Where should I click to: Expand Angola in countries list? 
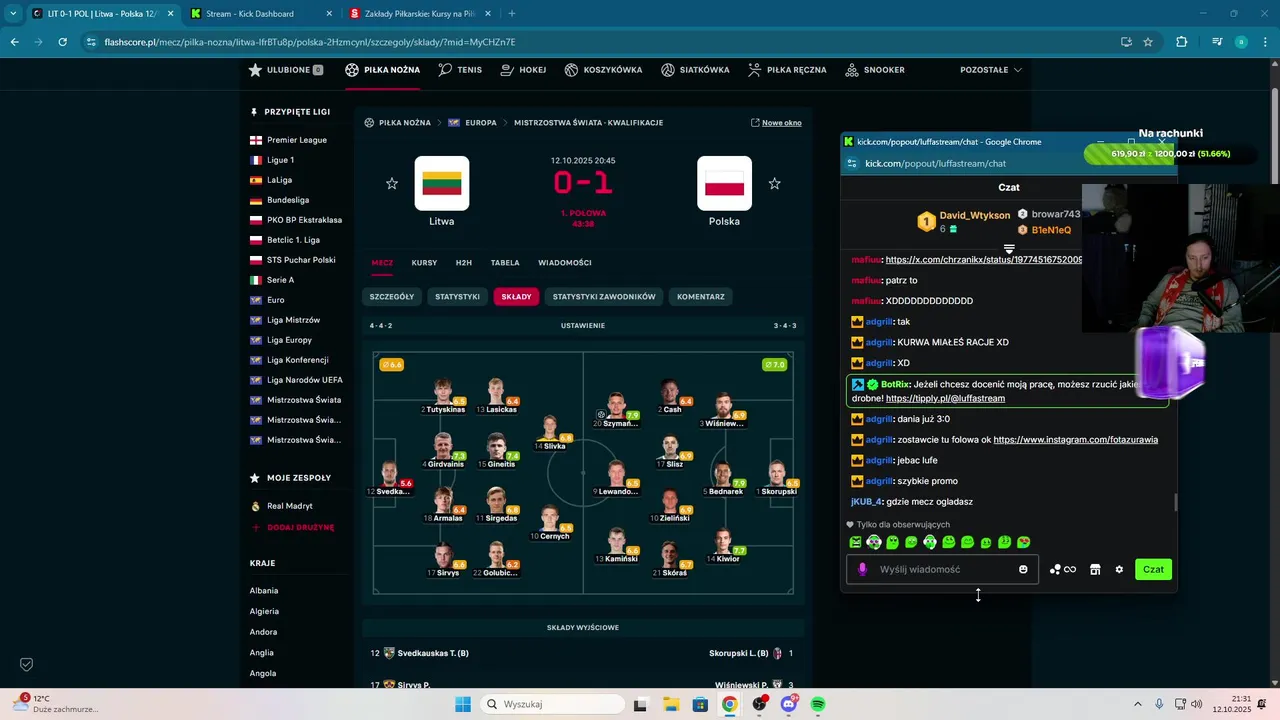point(263,673)
